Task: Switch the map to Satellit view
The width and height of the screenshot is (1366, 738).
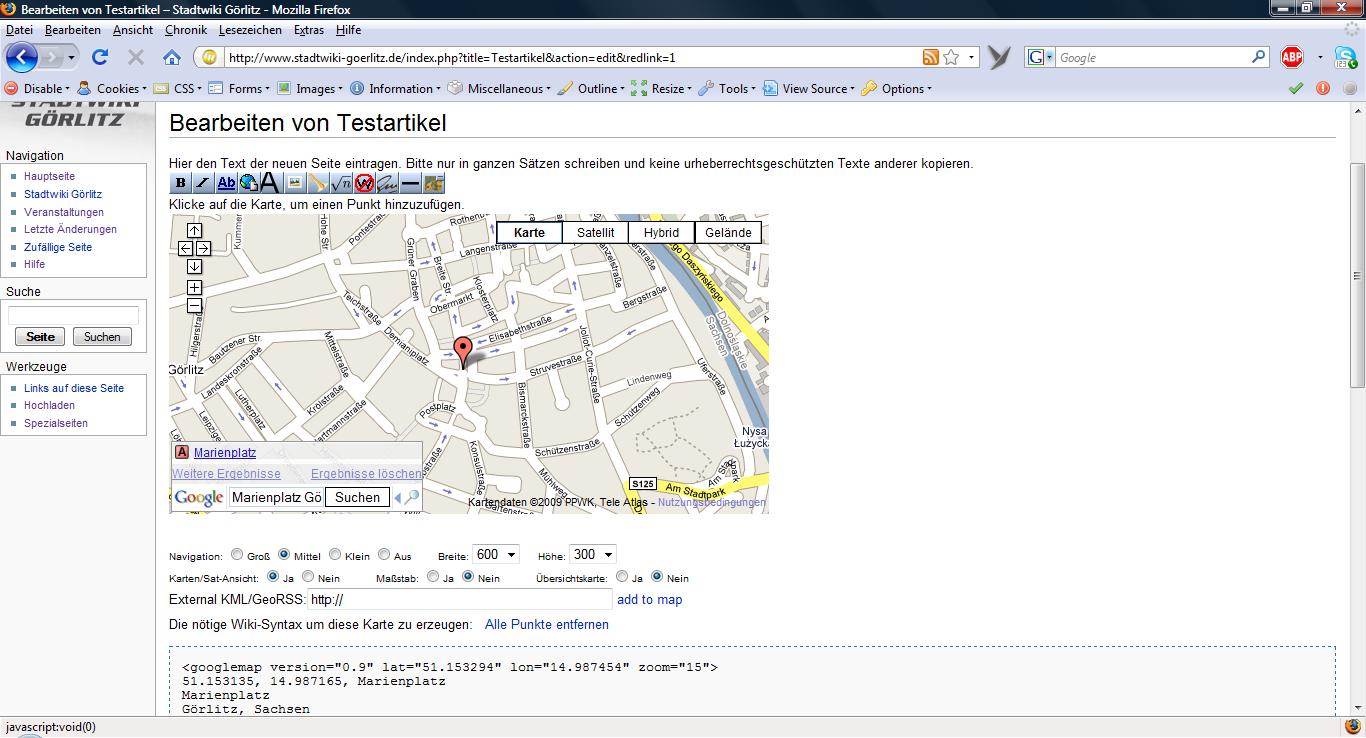Action: [596, 233]
